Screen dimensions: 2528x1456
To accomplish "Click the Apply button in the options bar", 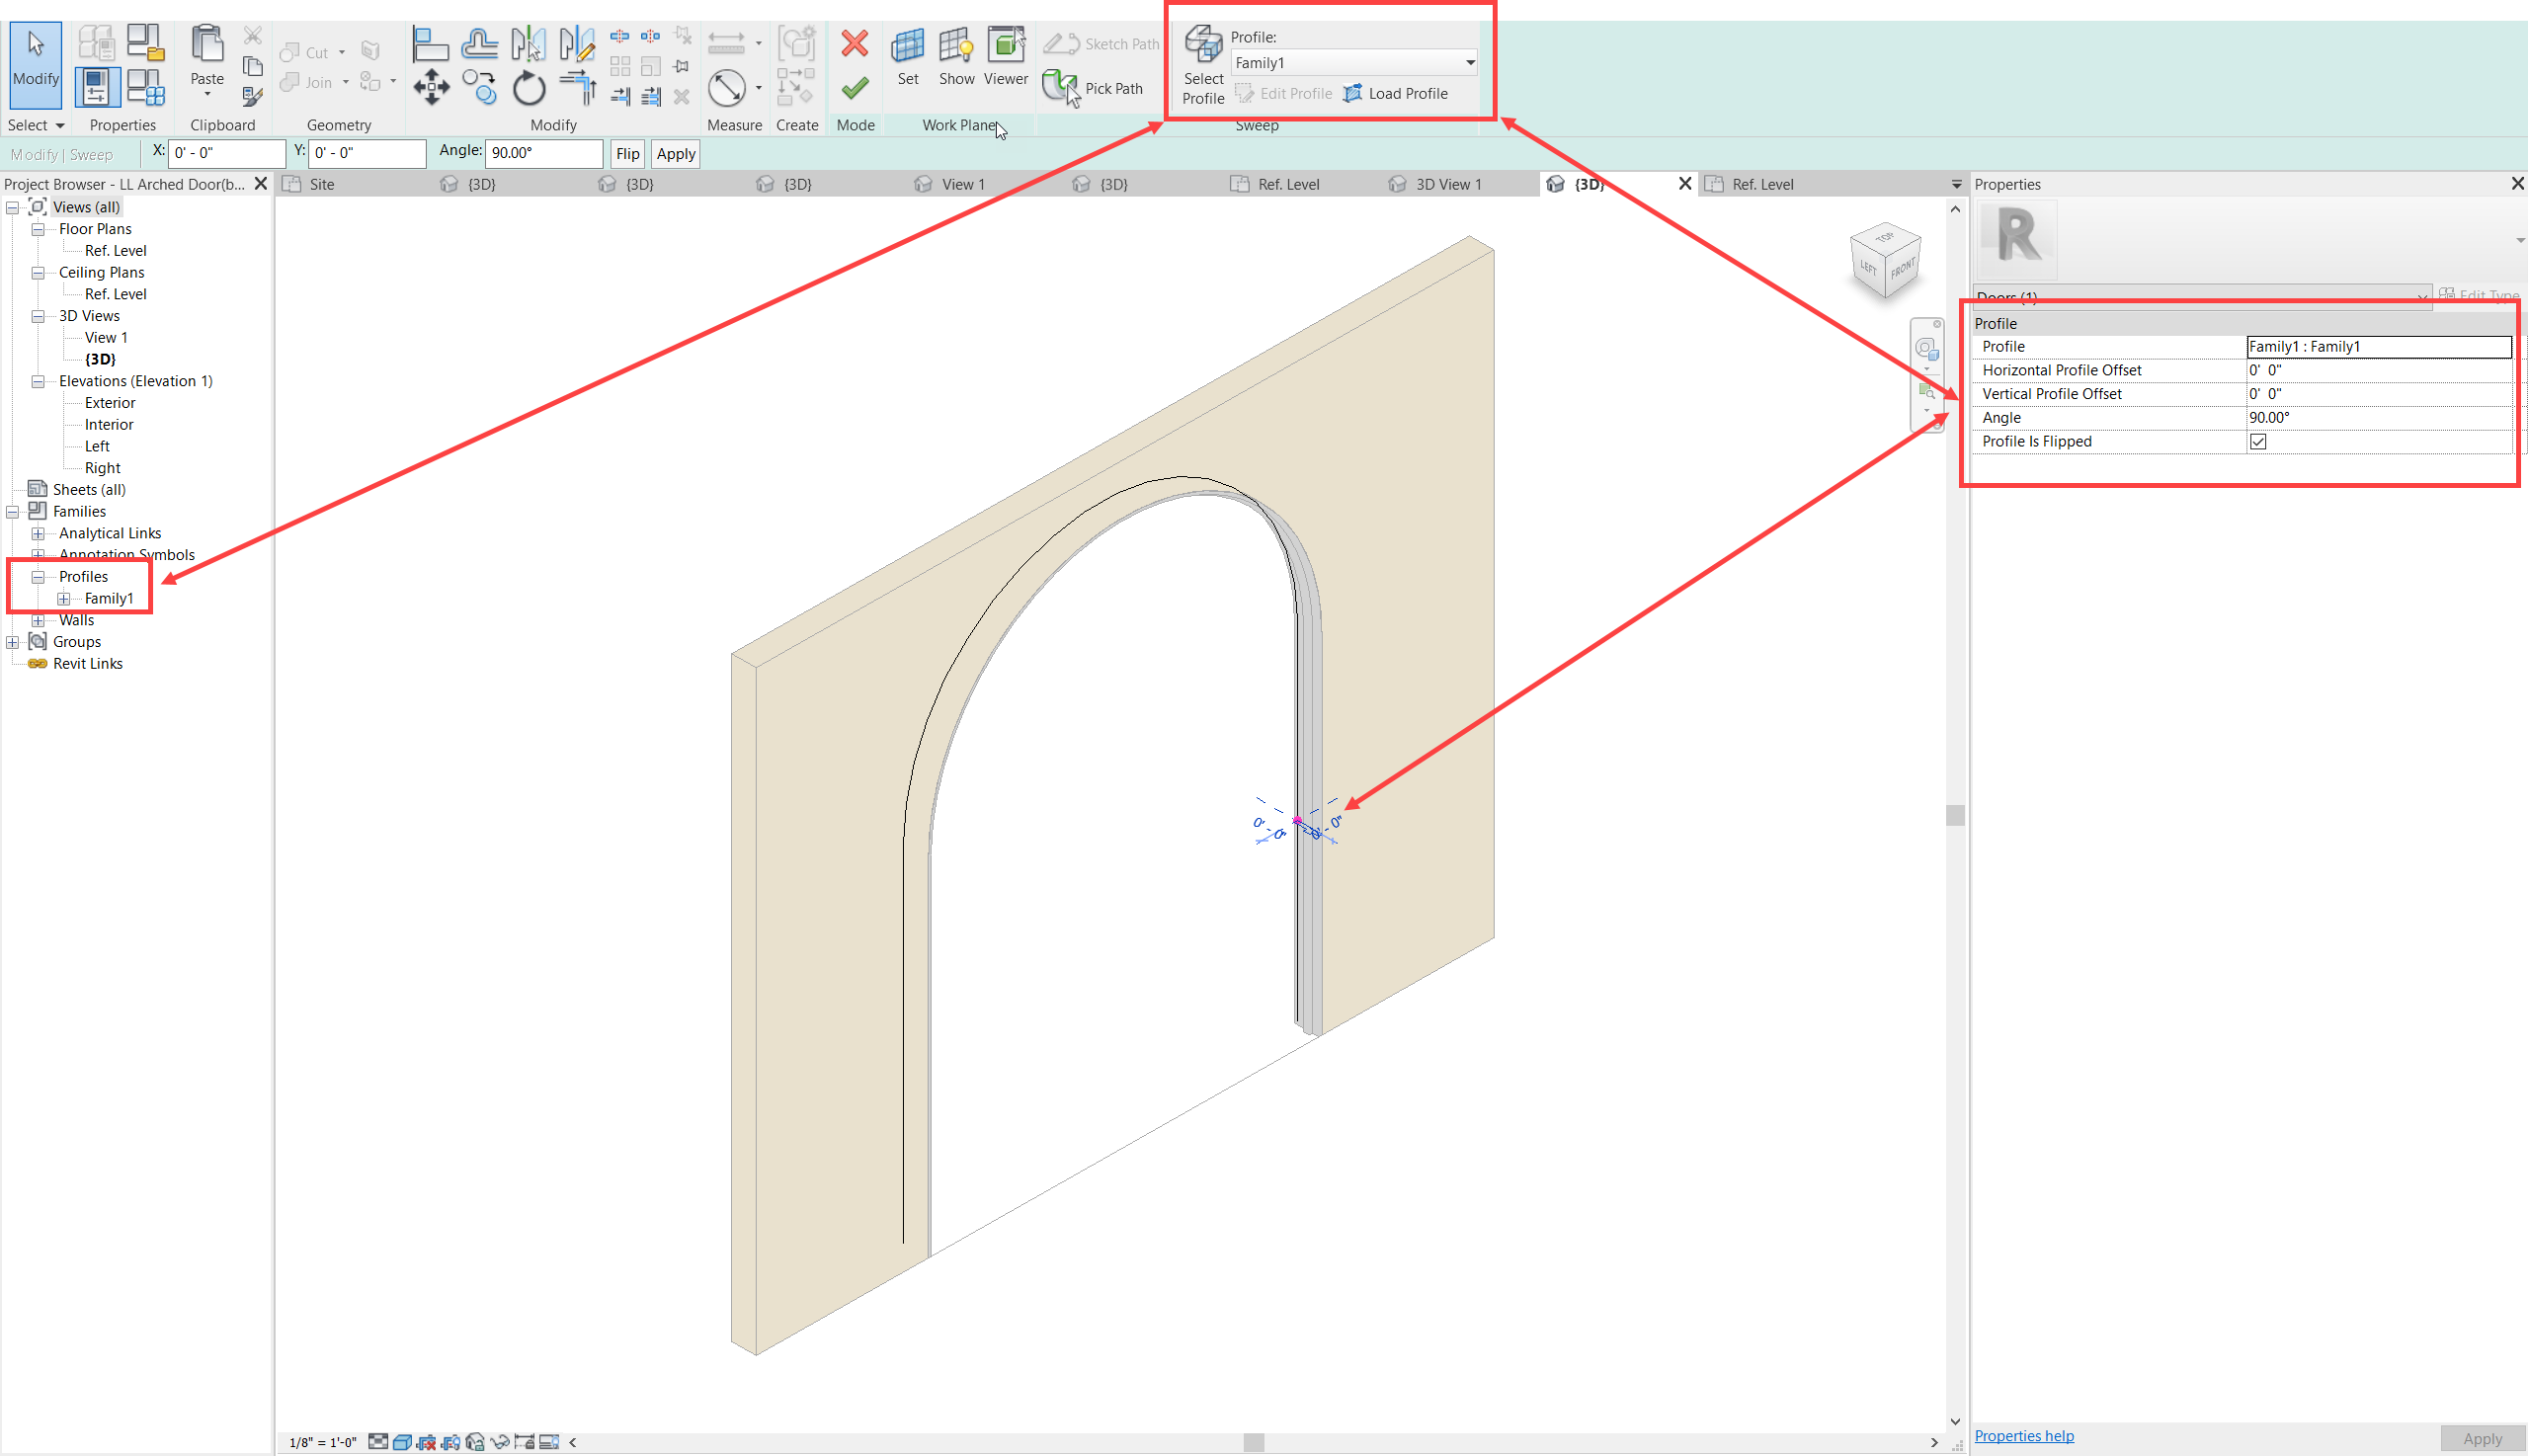I will coord(675,153).
